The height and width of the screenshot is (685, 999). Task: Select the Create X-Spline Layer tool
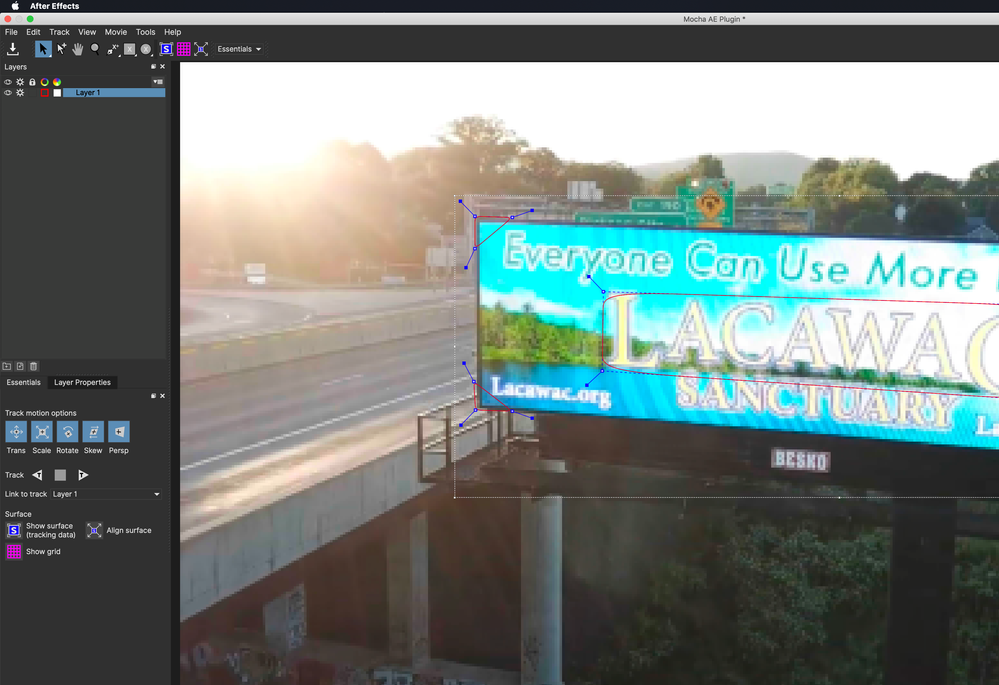click(113, 49)
